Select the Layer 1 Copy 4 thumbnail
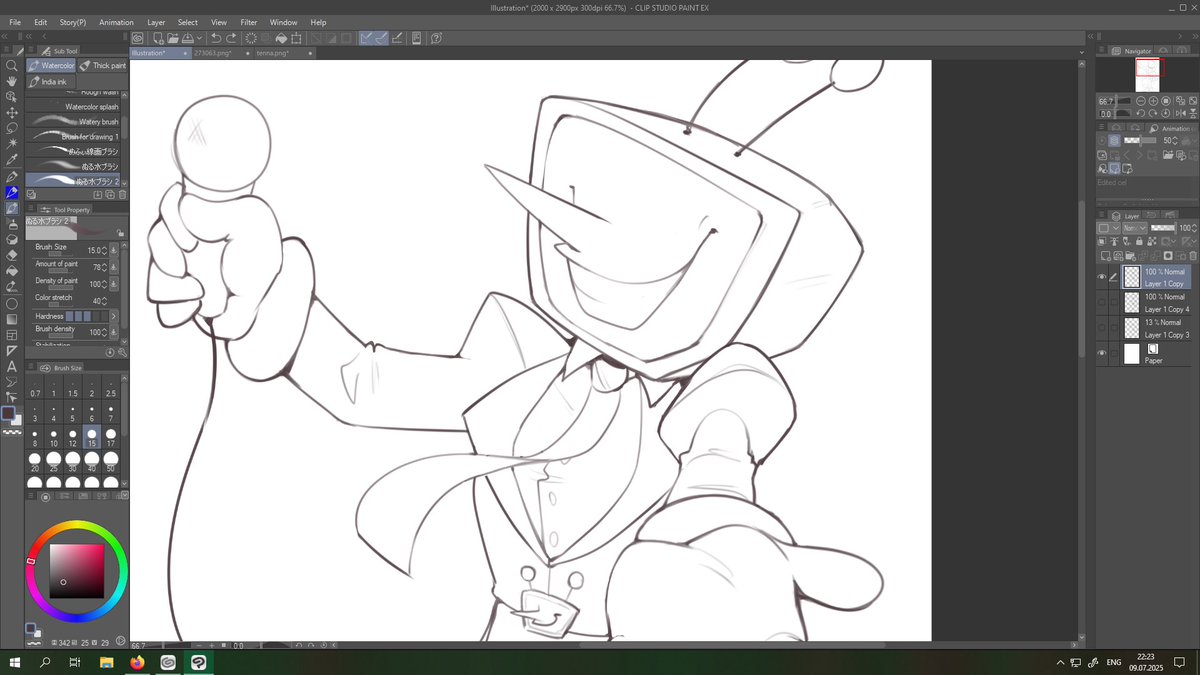The height and width of the screenshot is (675, 1200). pos(1131,302)
